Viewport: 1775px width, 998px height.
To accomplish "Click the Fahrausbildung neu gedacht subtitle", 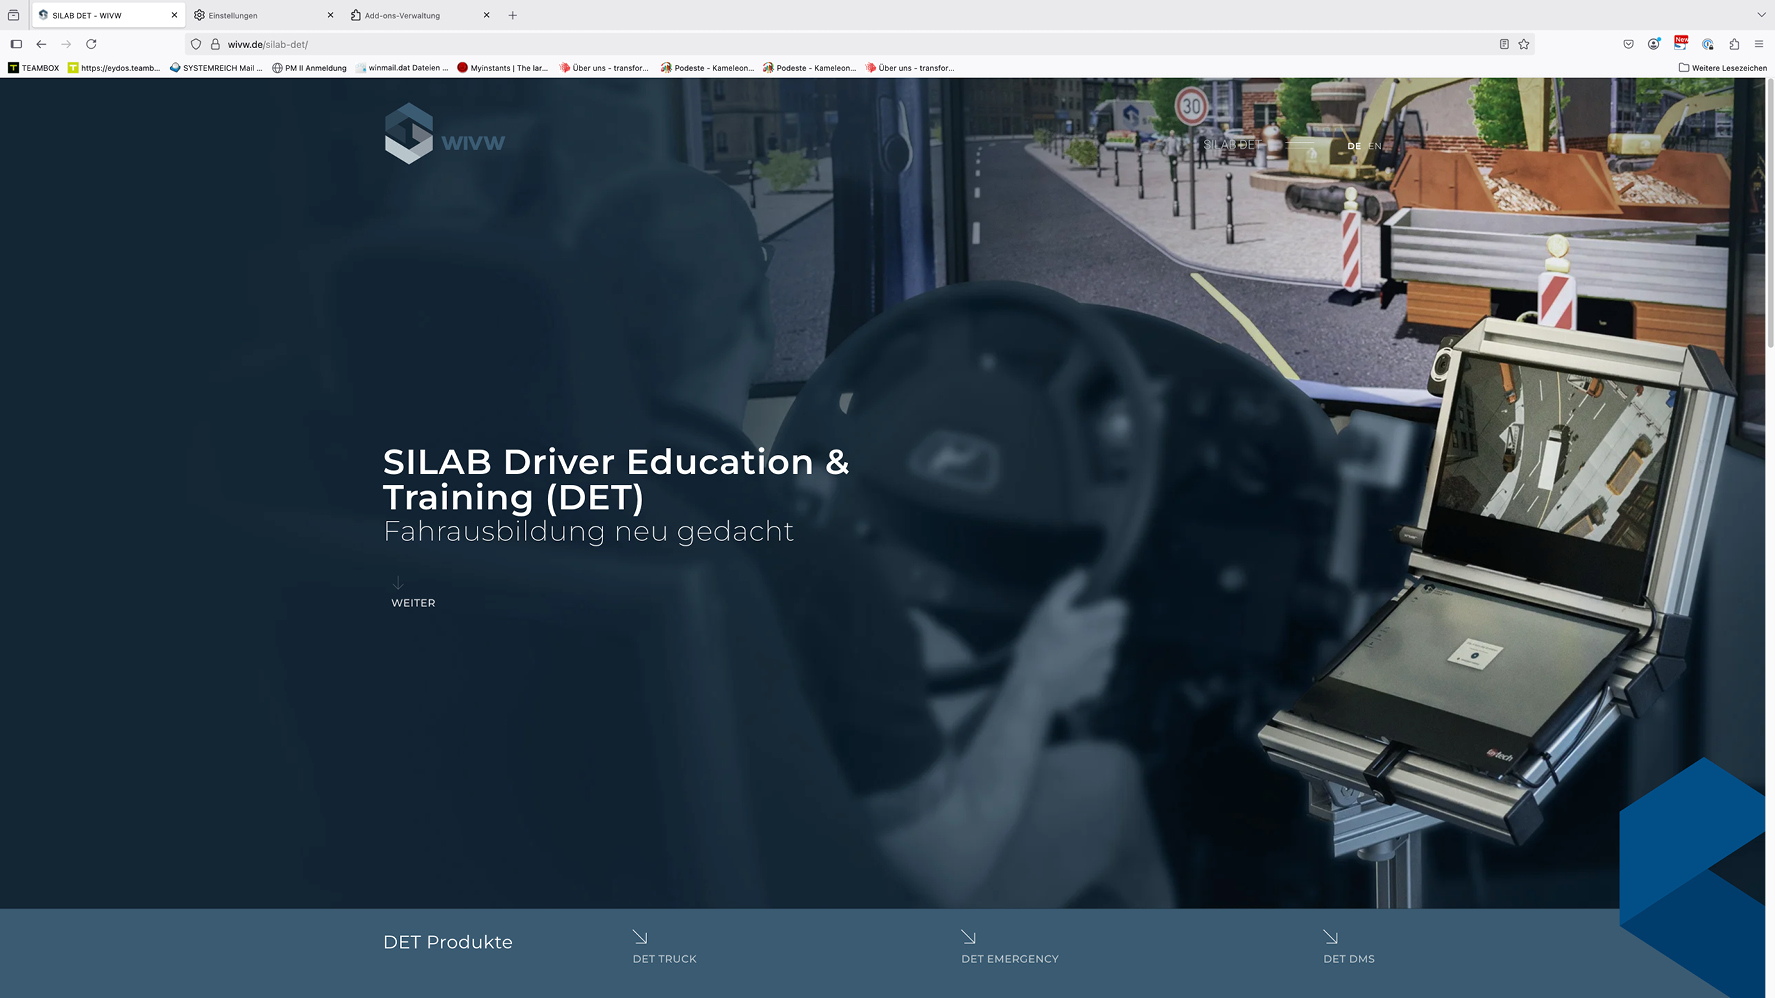I will (x=588, y=531).
